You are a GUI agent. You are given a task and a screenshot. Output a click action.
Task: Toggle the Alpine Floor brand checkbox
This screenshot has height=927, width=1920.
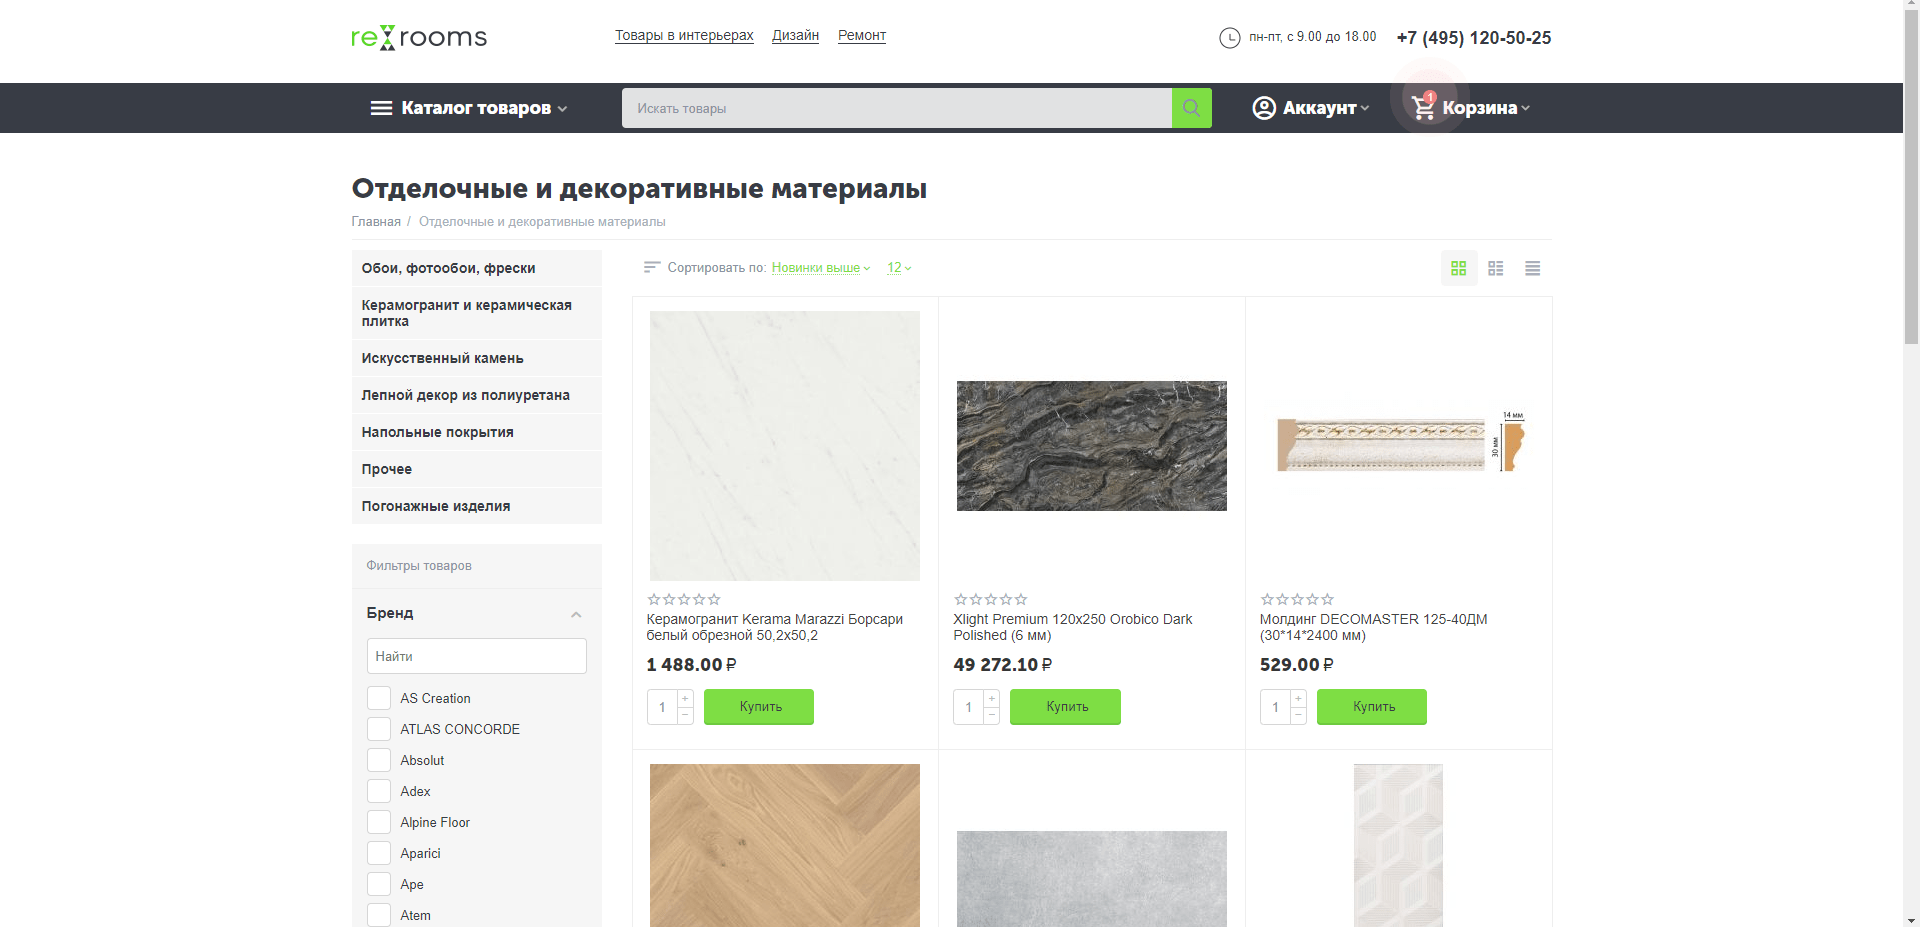[379, 822]
